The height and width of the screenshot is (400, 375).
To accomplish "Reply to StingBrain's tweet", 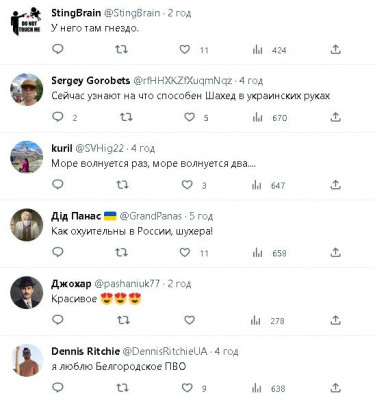I will click(58, 49).
